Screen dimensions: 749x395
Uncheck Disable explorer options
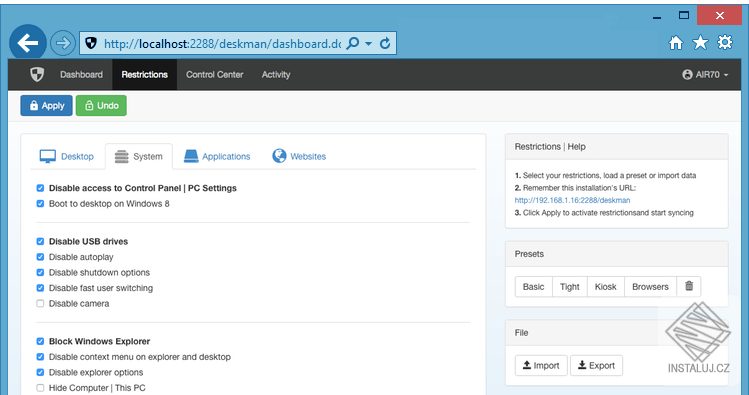[40, 372]
